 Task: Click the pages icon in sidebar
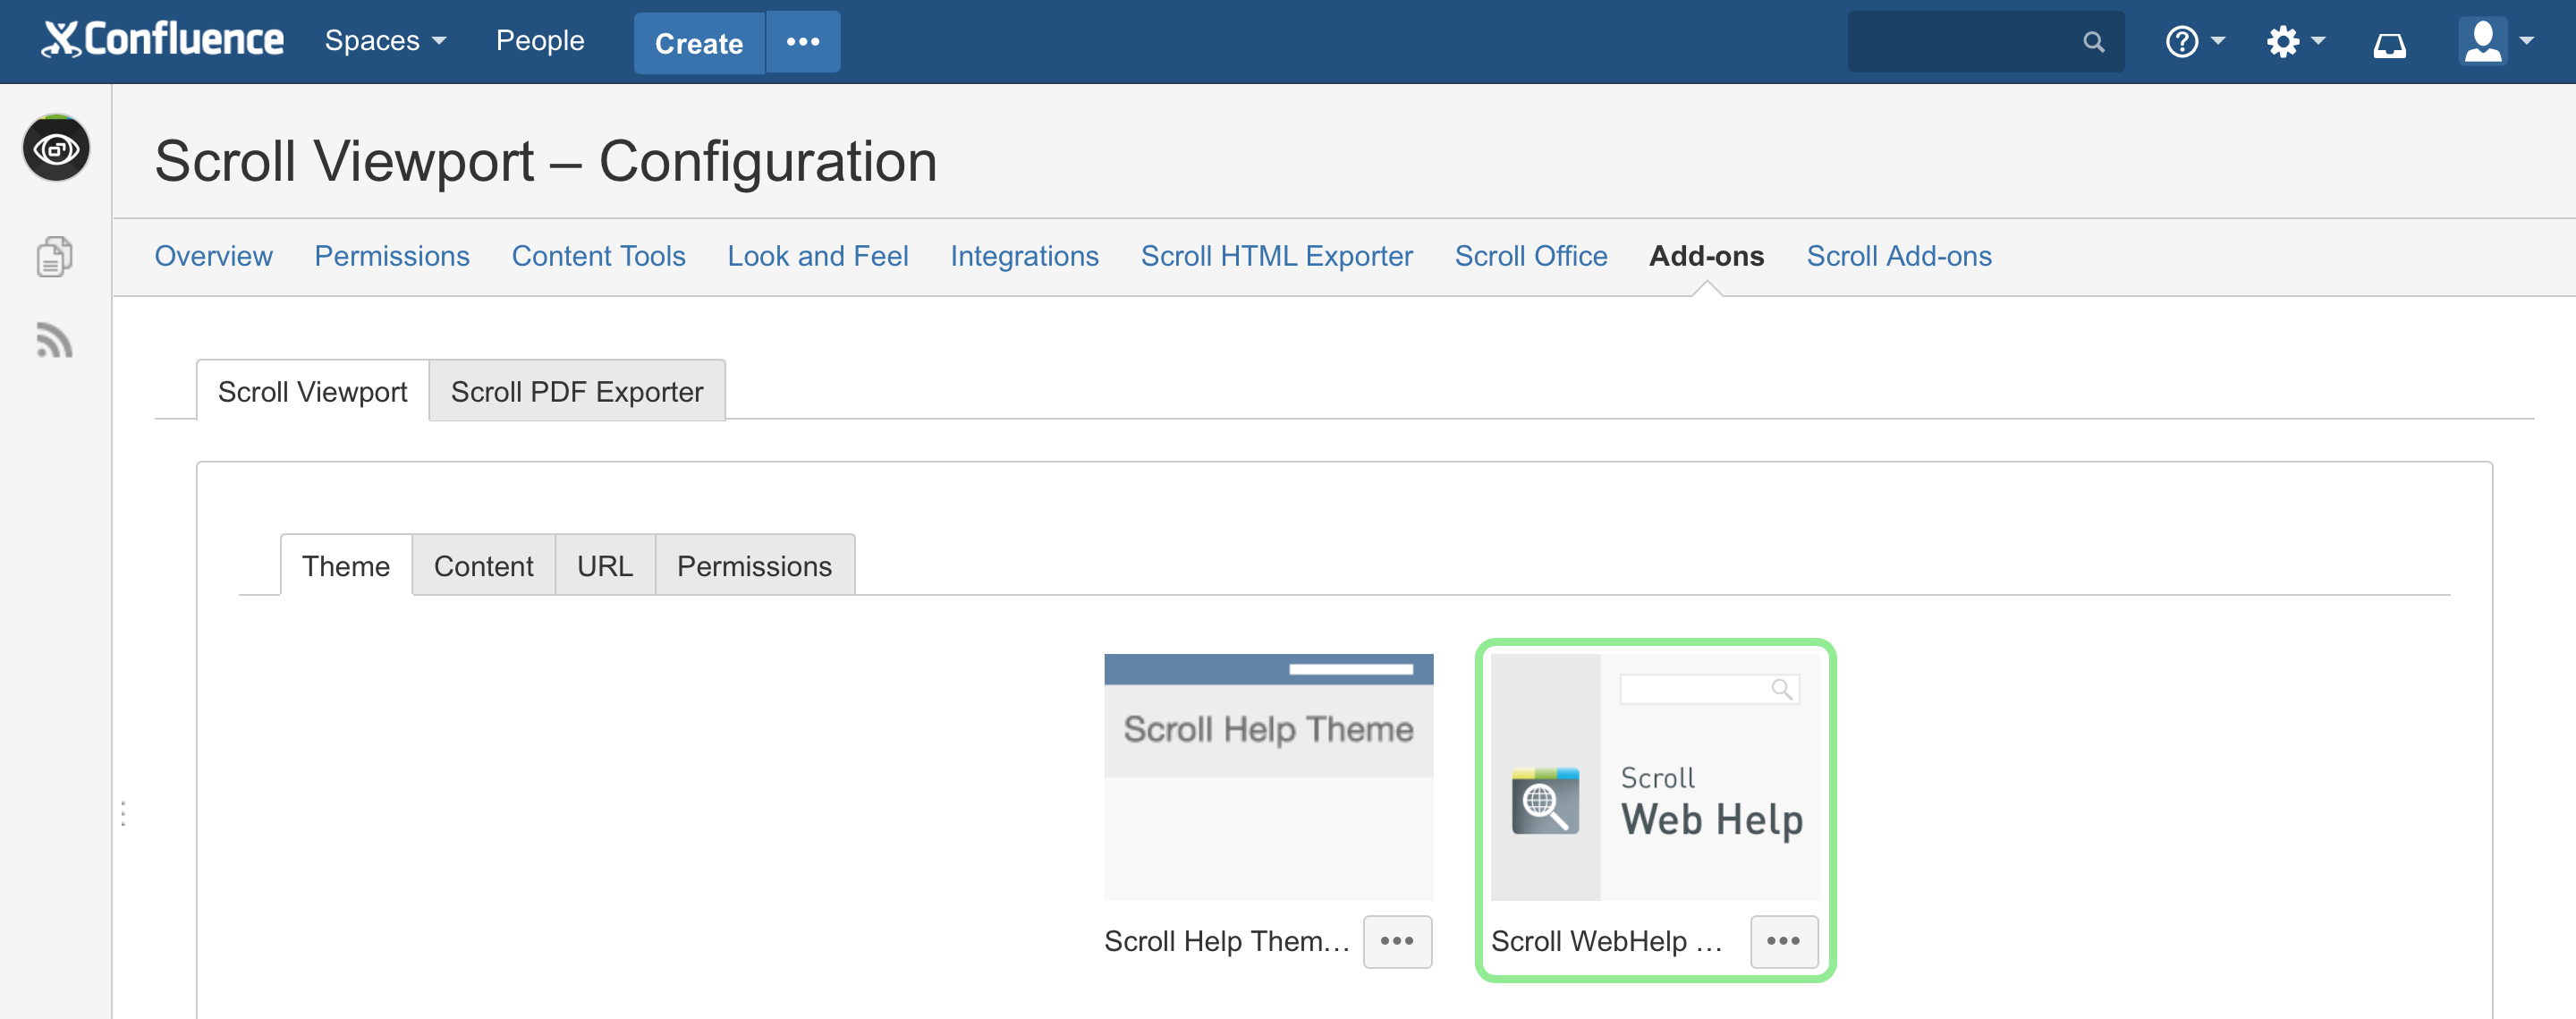54,256
